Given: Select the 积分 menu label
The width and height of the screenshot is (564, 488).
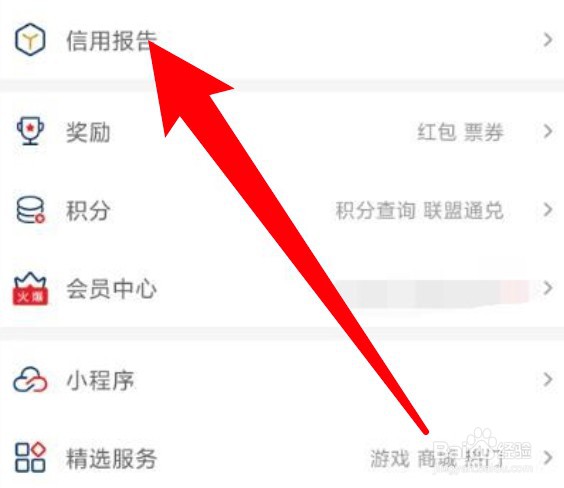Looking at the screenshot, I should (88, 210).
